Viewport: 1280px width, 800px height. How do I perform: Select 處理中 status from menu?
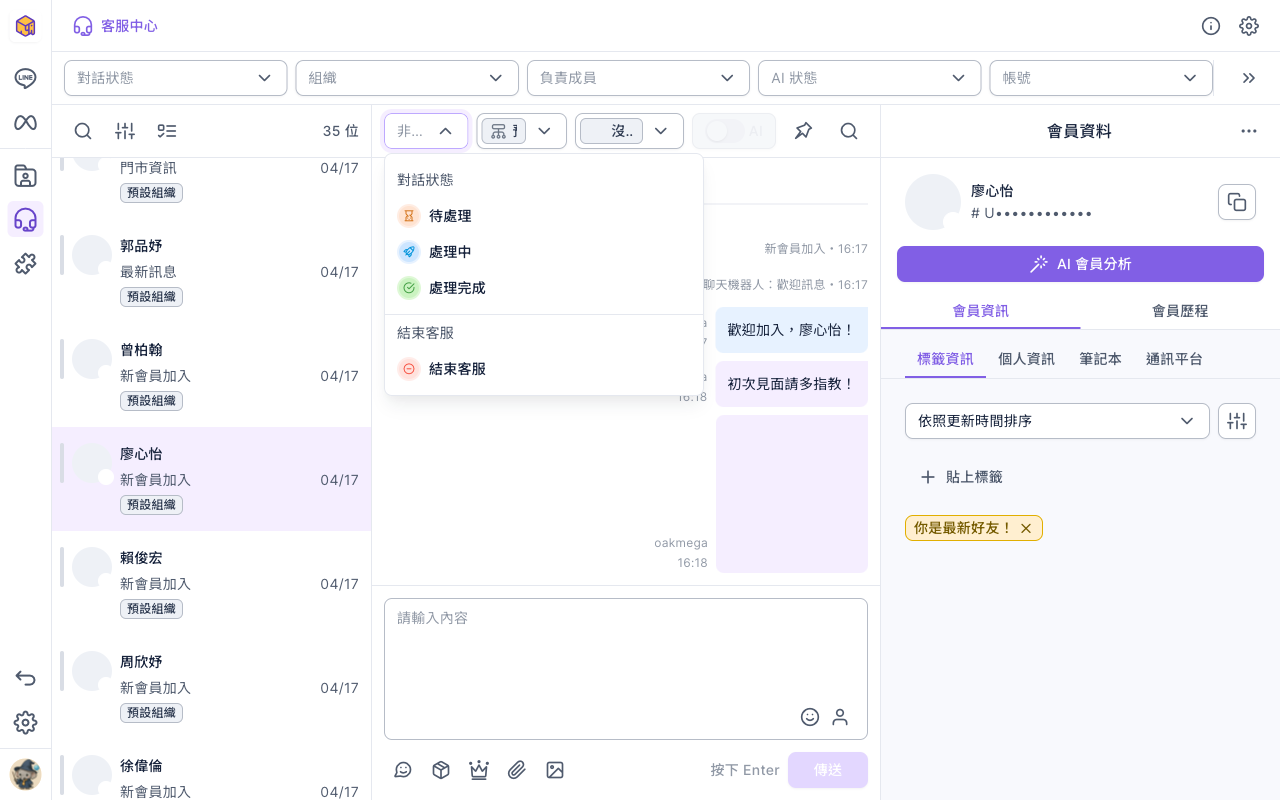(544, 252)
